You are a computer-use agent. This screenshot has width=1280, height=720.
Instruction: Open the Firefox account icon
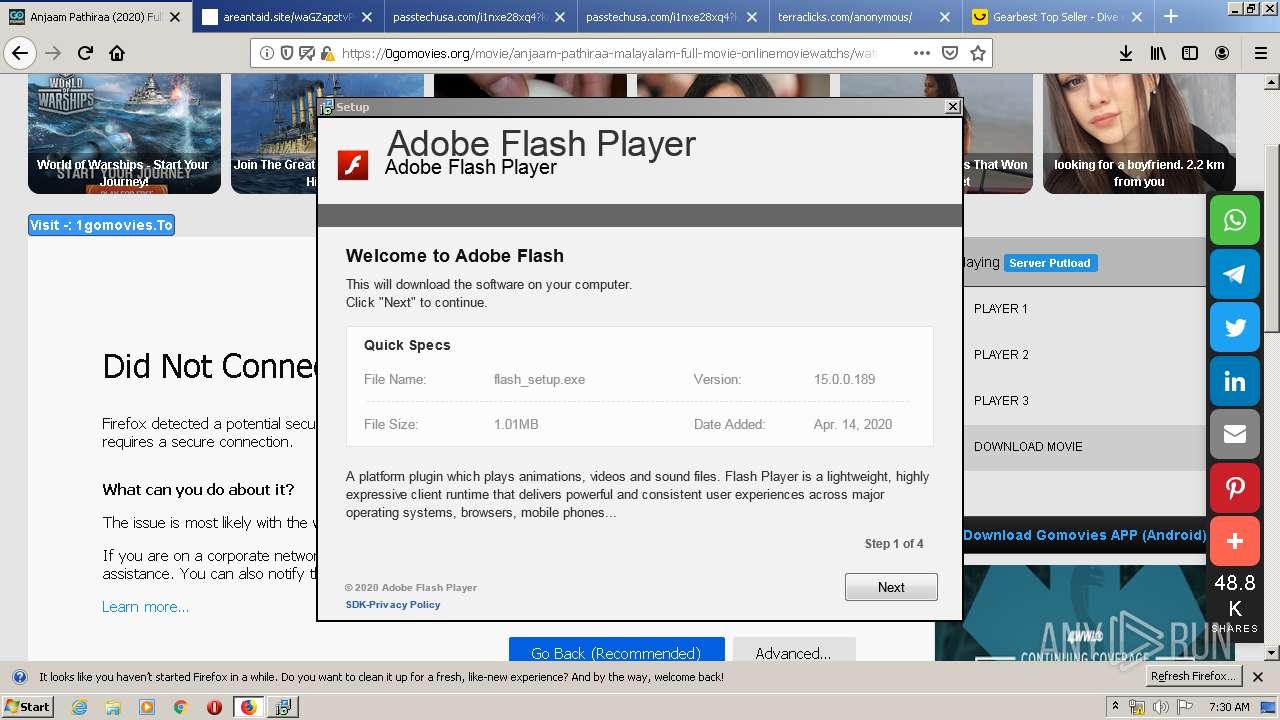click(1222, 53)
